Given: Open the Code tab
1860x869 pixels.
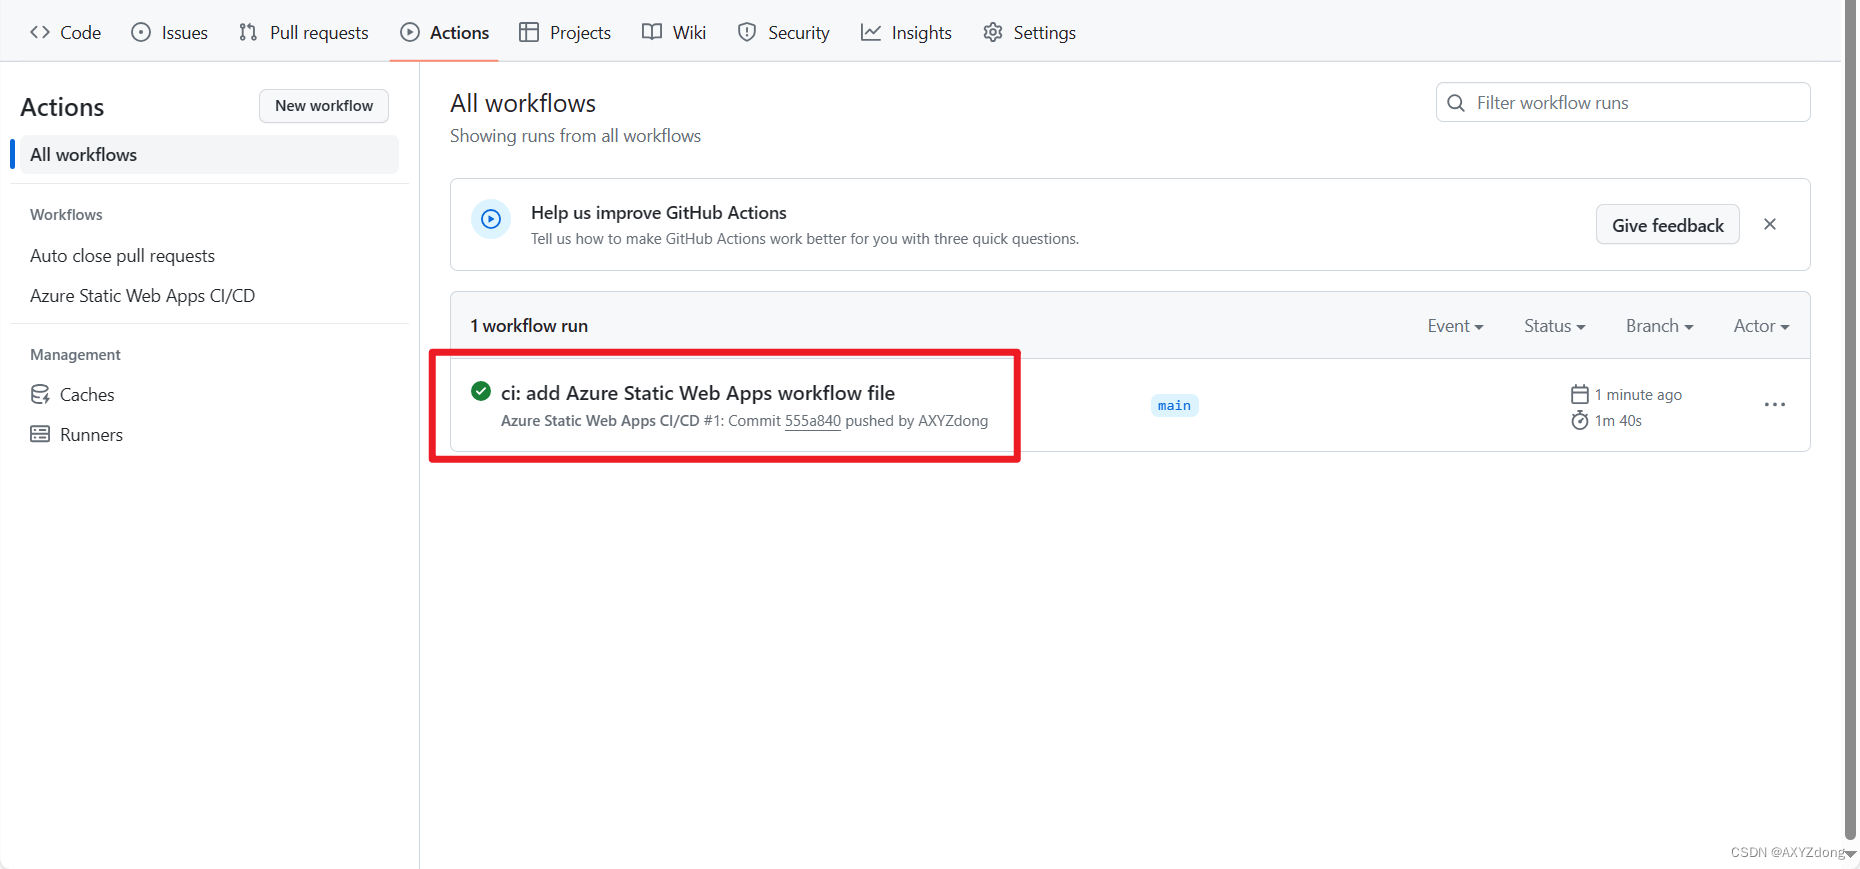Looking at the screenshot, I should coord(65,32).
